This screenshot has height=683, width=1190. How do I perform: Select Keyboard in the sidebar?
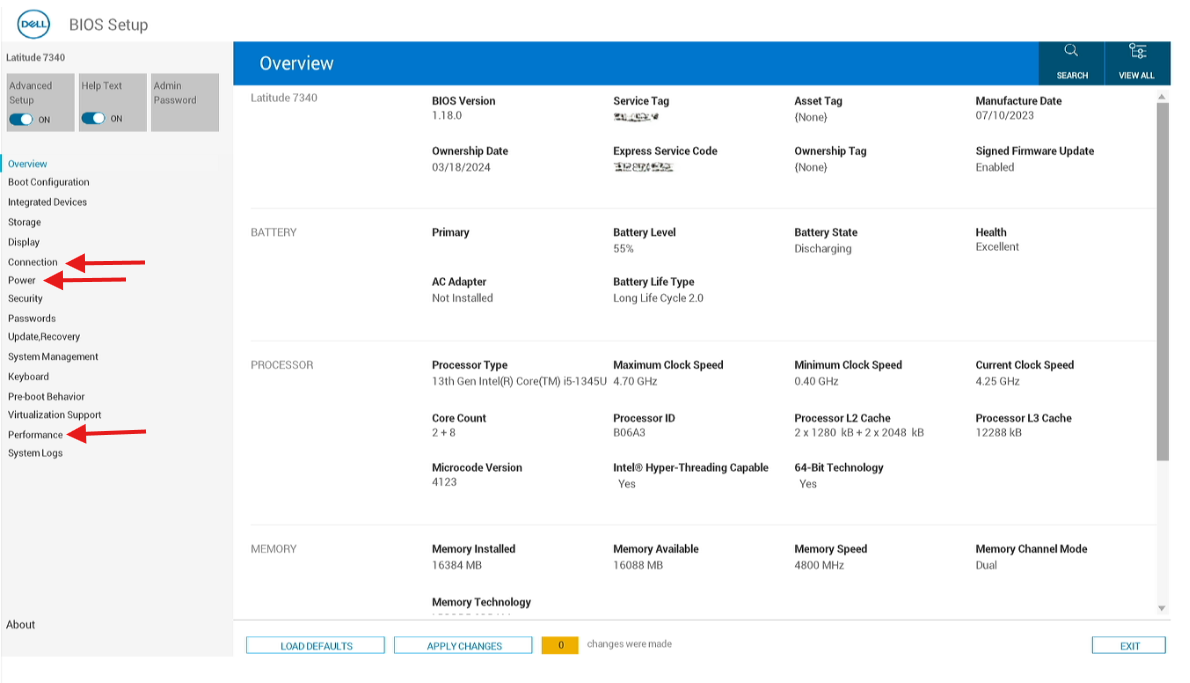[28, 376]
